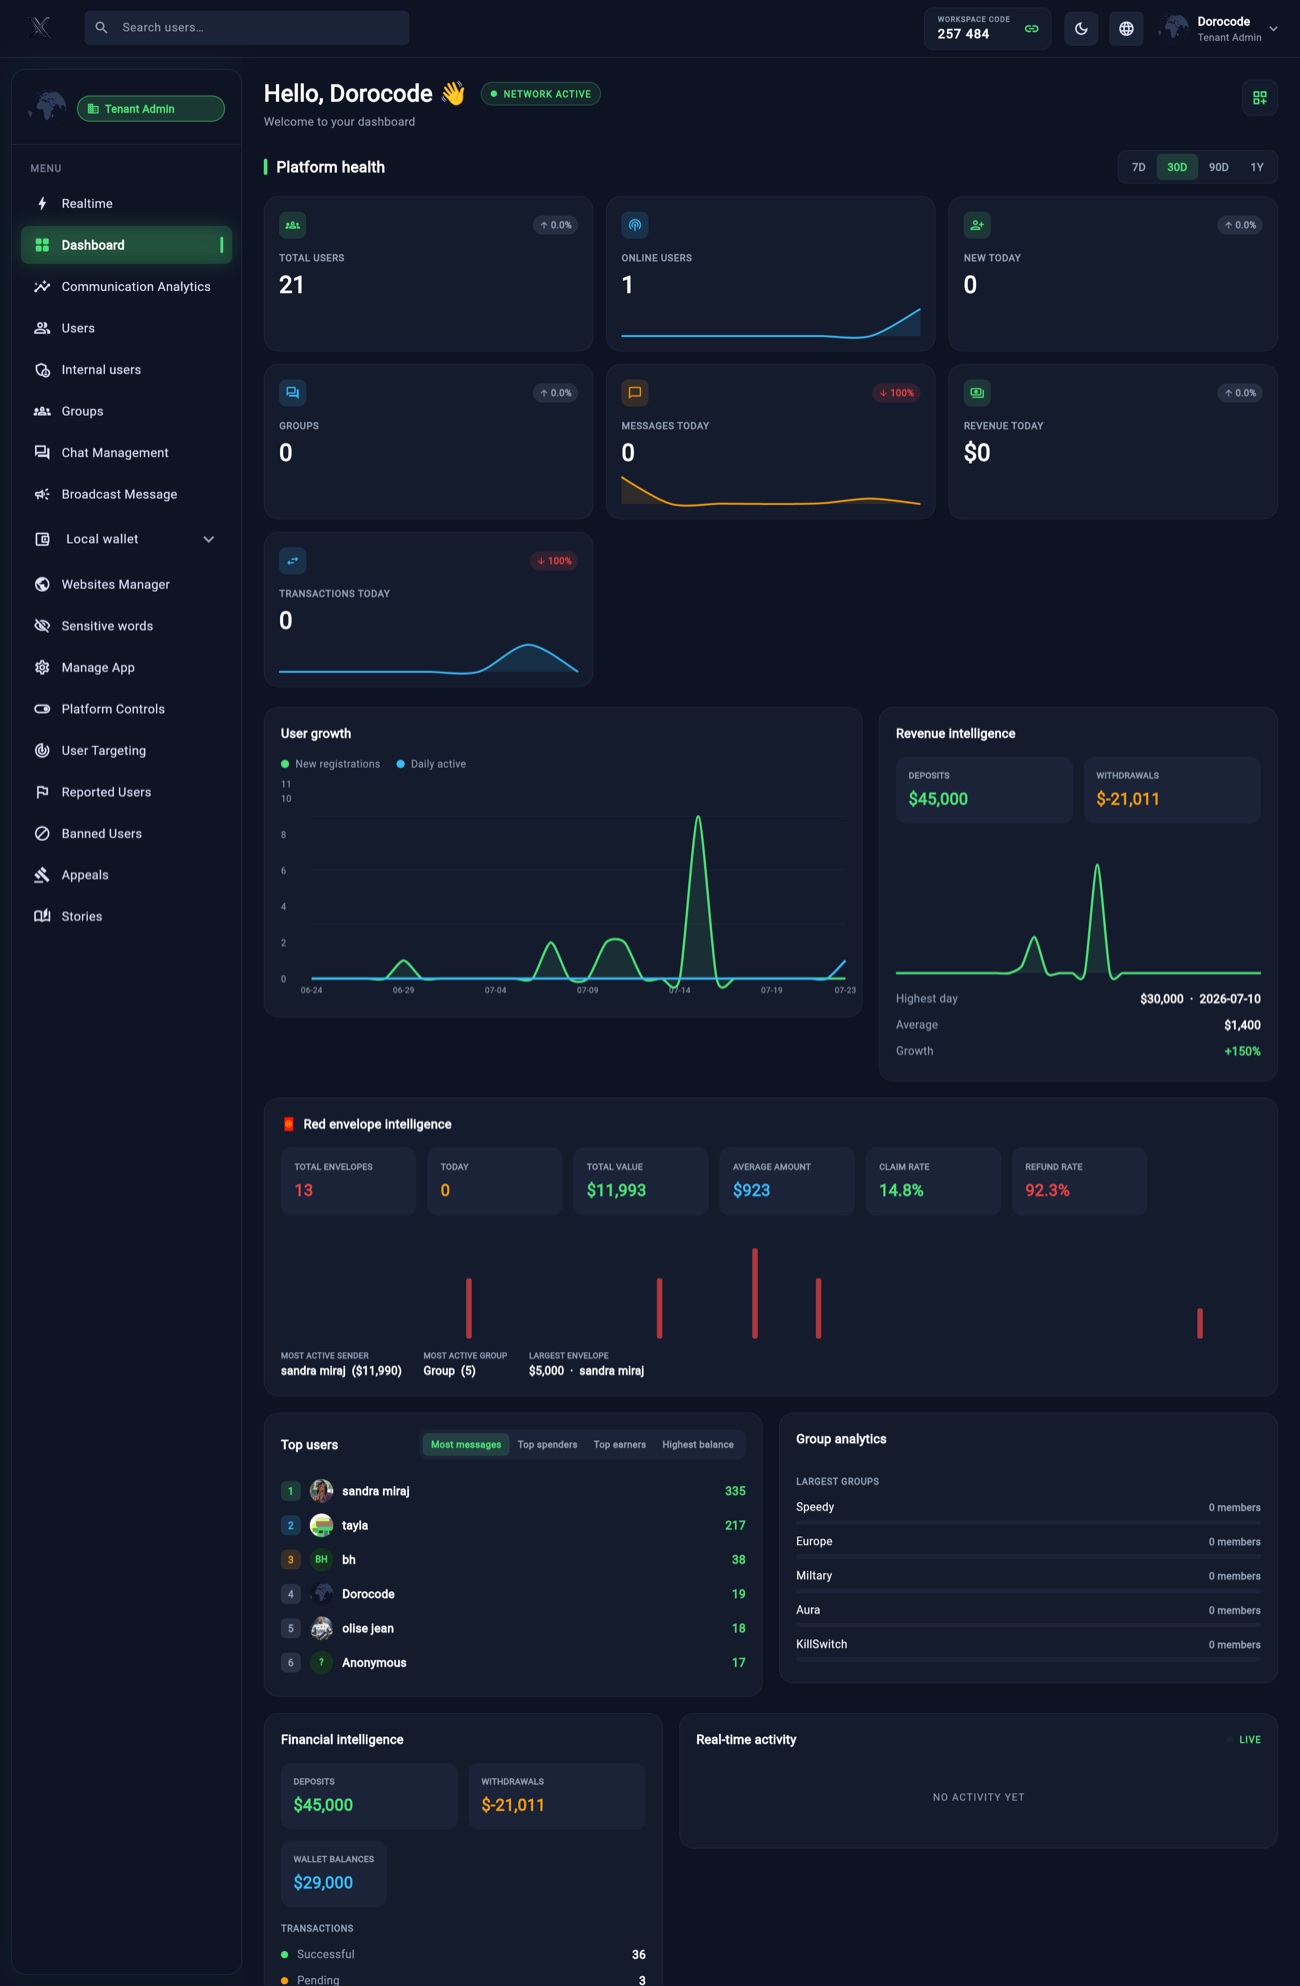Click Sensitive words eye-slash icon

click(x=42, y=626)
